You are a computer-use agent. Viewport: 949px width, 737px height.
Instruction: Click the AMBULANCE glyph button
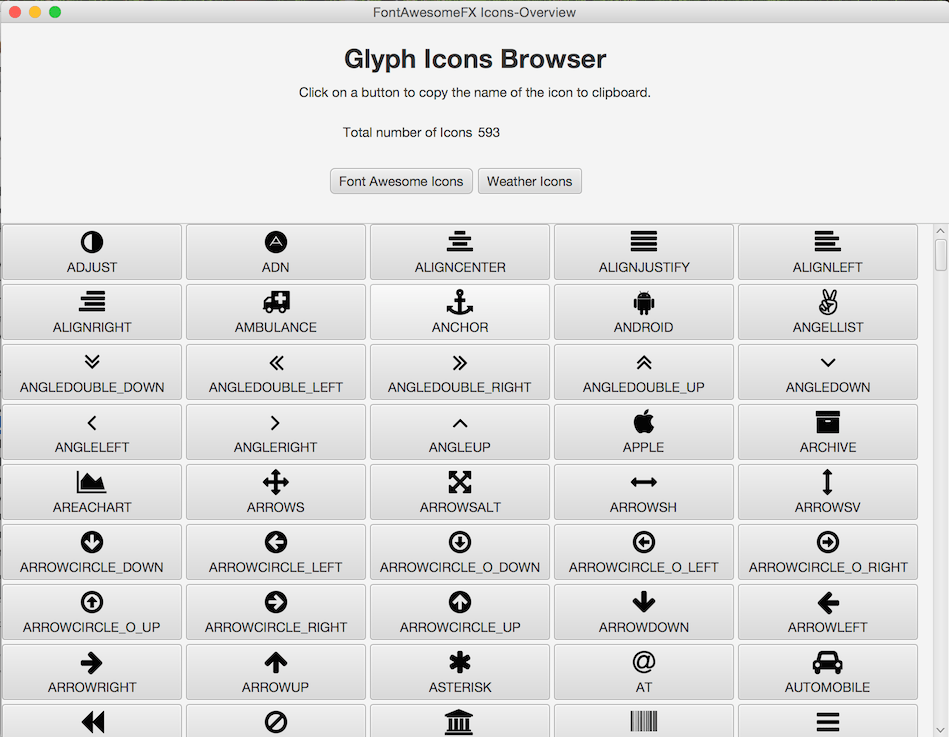pyautogui.click(x=276, y=312)
